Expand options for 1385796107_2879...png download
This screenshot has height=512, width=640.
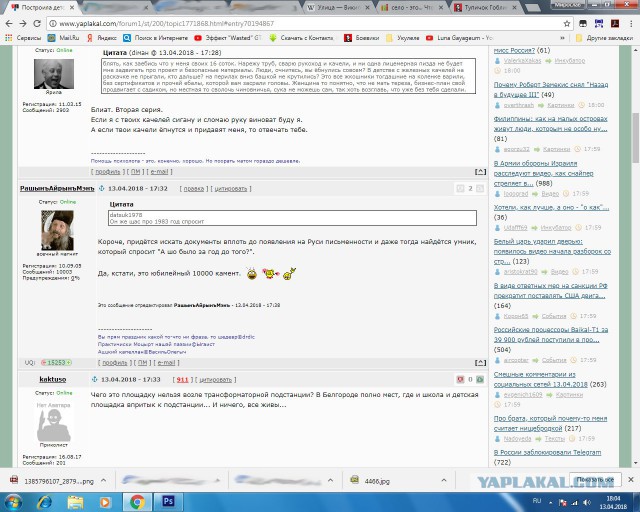tap(103, 481)
